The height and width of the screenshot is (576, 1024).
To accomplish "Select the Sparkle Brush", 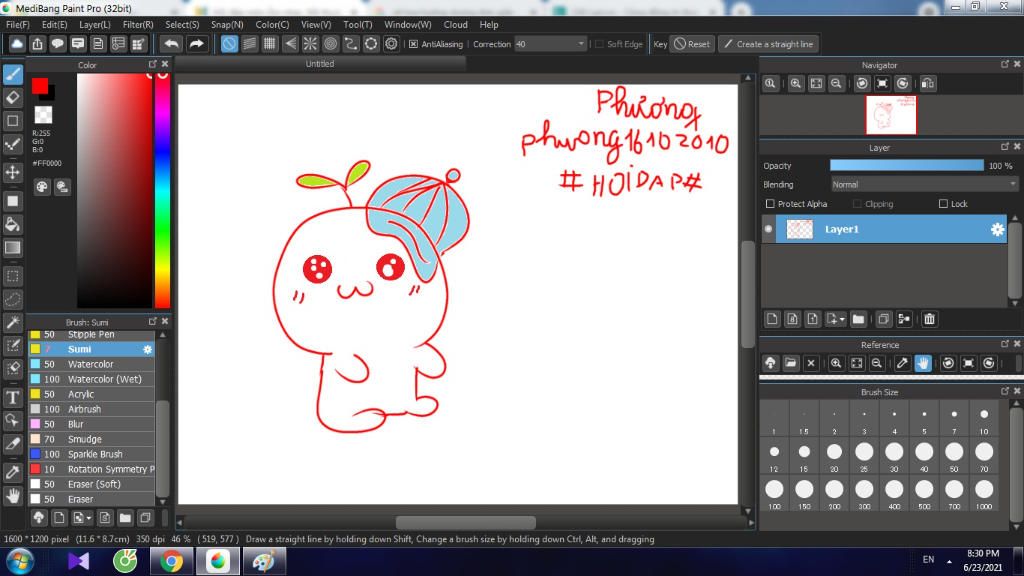I will [x=92, y=454].
